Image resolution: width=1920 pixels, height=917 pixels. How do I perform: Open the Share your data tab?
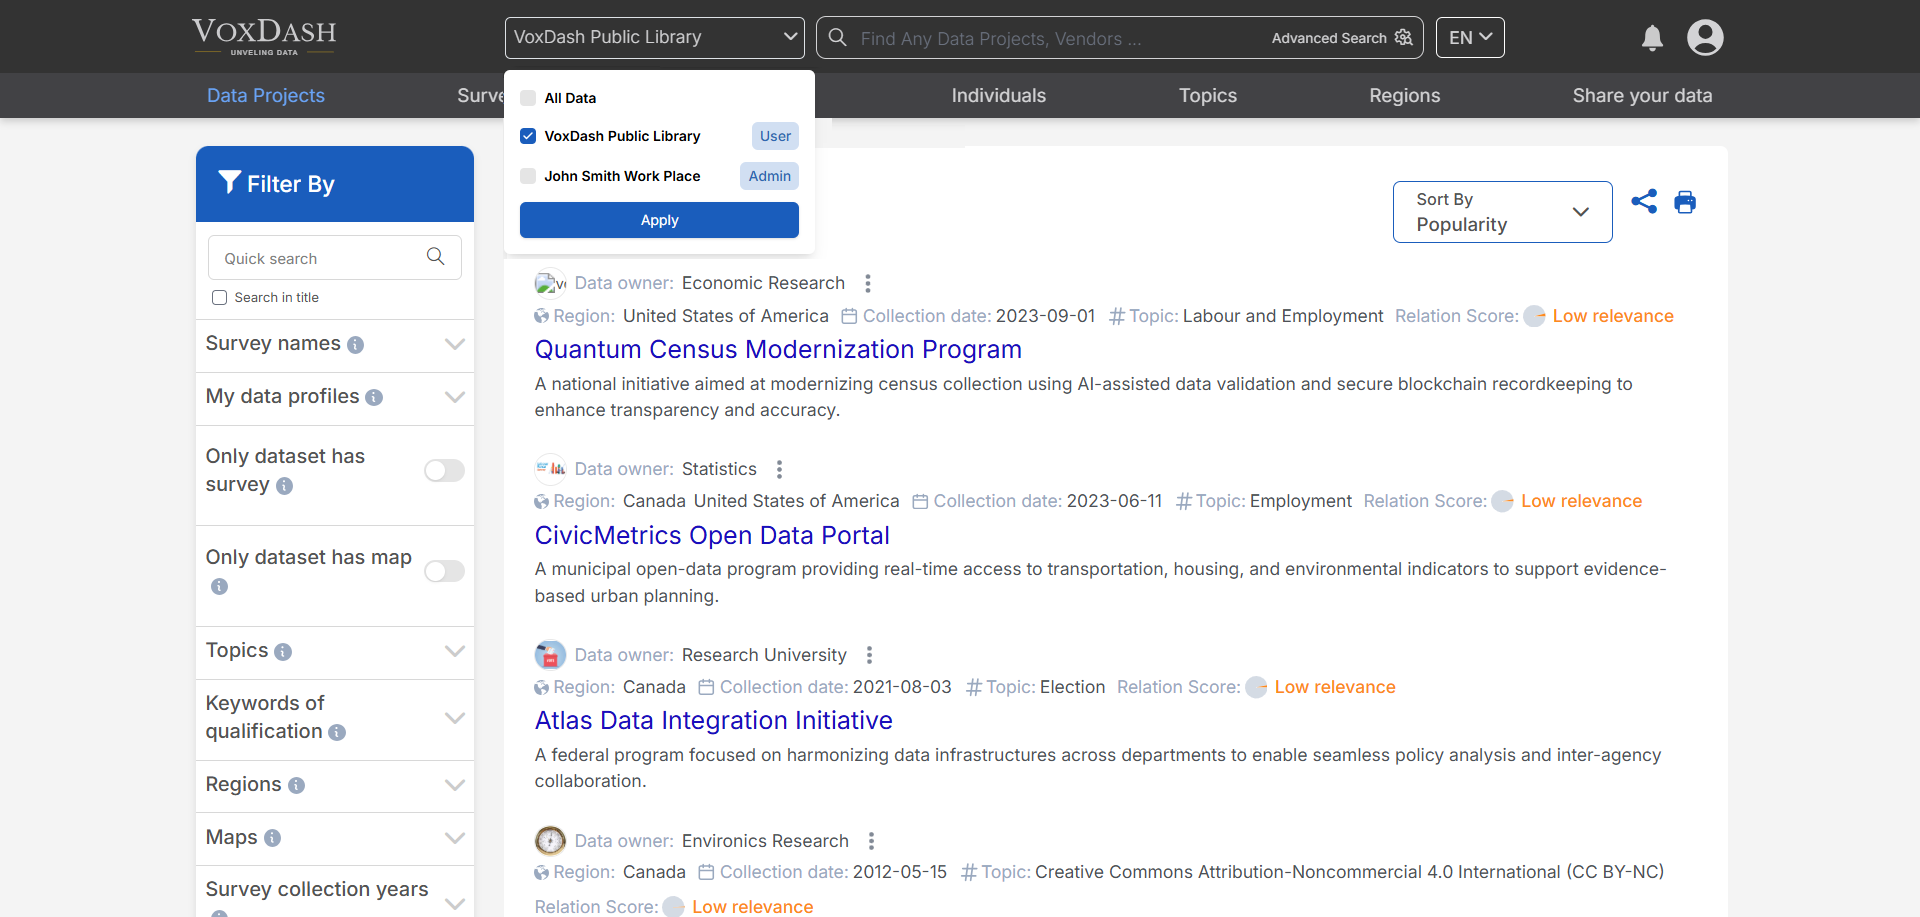pyautogui.click(x=1642, y=96)
